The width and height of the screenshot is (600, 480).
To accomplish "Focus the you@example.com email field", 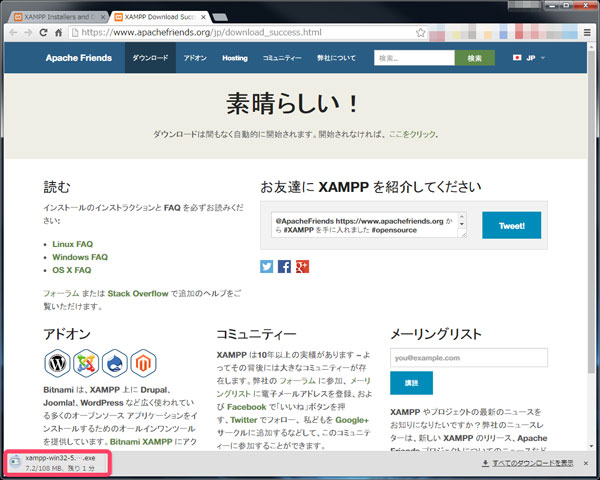I will 469,358.
